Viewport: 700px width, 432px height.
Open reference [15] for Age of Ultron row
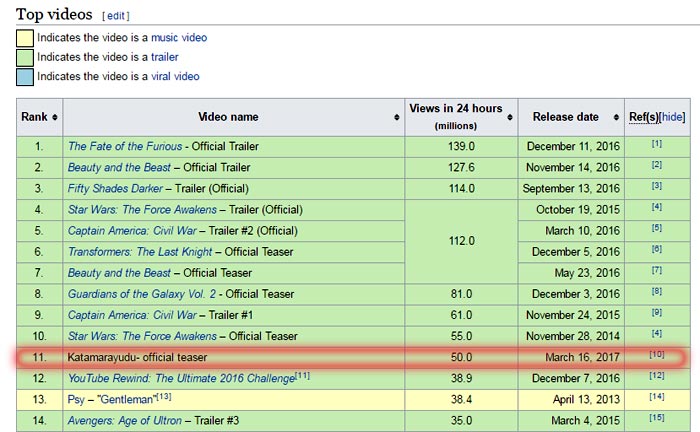(657, 418)
